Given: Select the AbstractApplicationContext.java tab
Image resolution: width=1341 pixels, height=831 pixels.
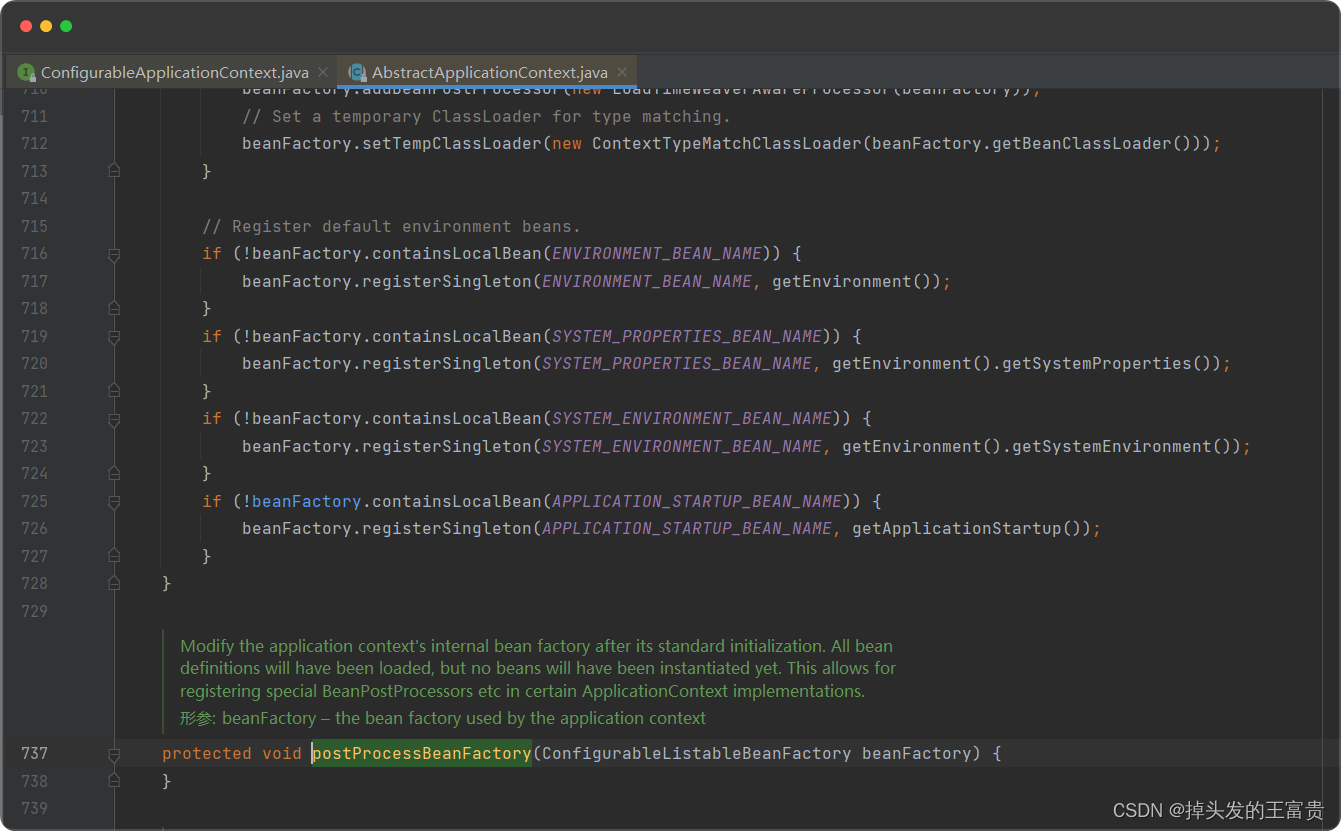Looking at the screenshot, I should 488,73.
